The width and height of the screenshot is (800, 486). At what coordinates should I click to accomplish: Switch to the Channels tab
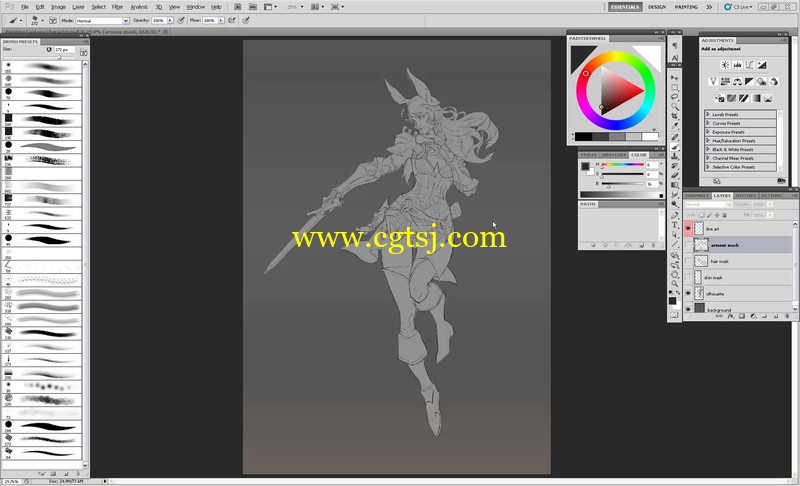pos(696,195)
